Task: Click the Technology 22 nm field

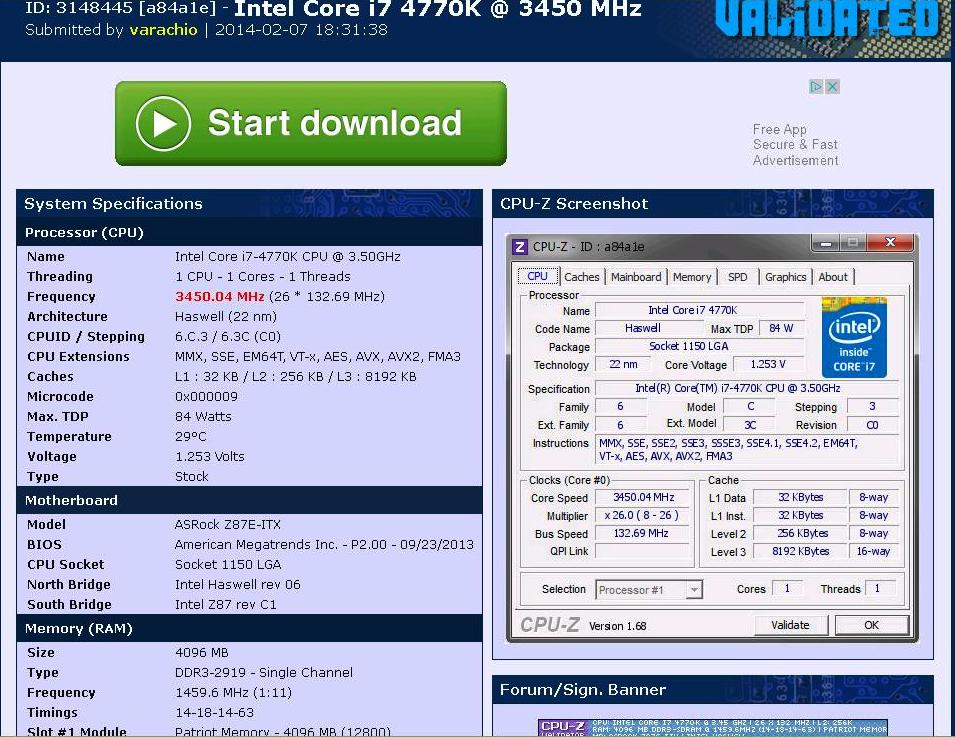Action: (x=624, y=364)
